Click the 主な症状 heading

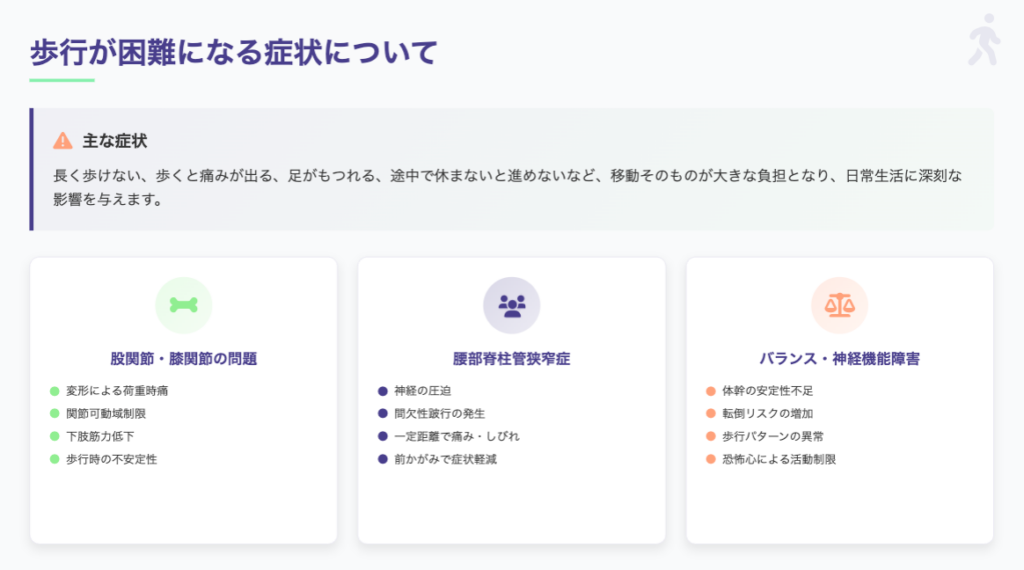pos(115,141)
